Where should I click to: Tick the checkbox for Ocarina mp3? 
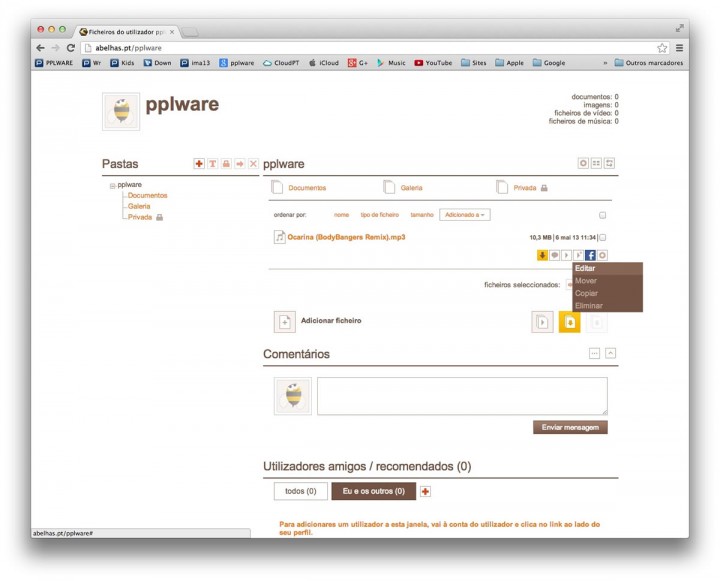[602, 237]
